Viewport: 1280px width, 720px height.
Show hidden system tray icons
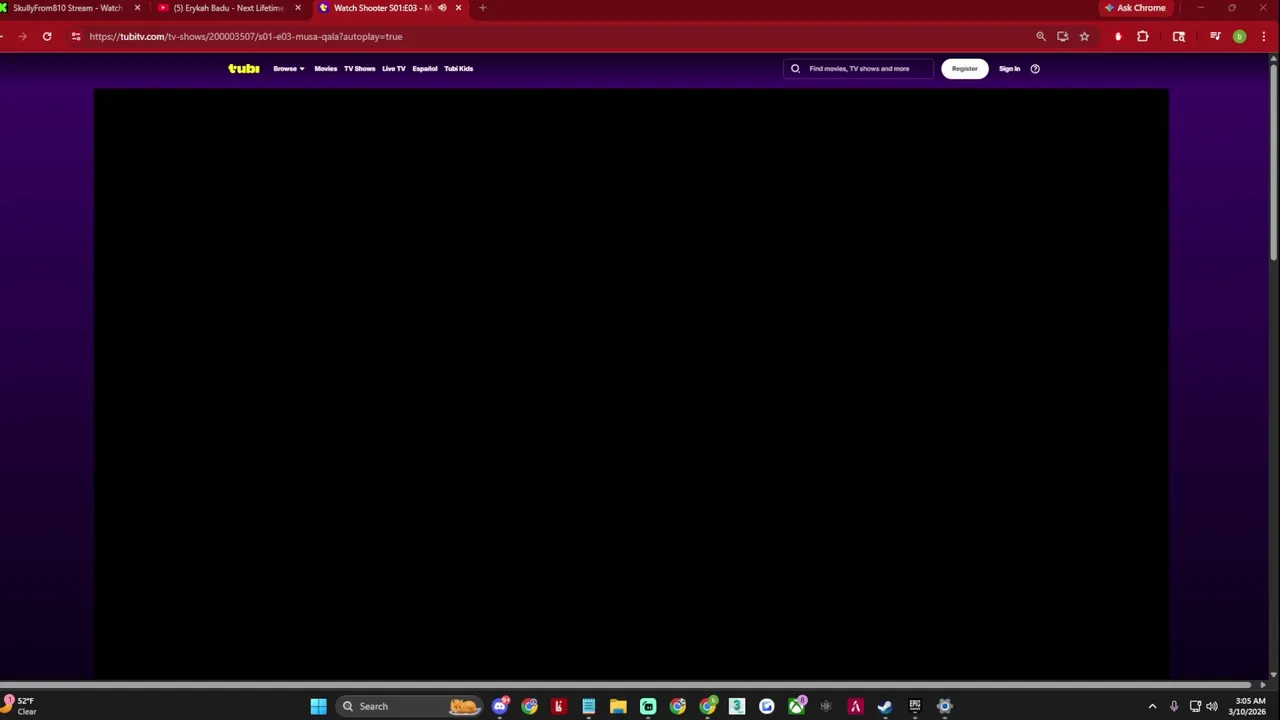(1152, 707)
